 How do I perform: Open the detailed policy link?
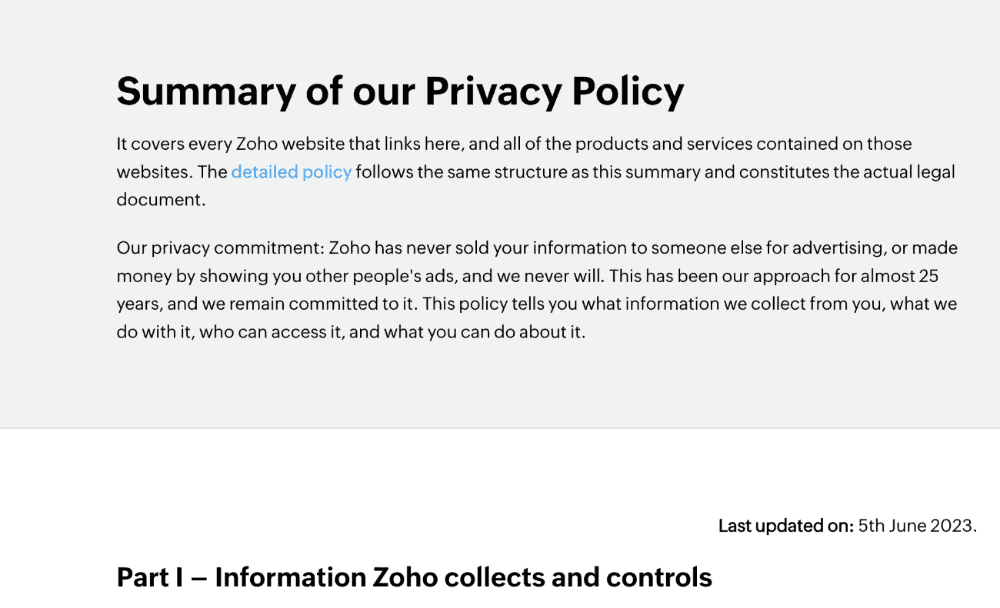tap(291, 172)
